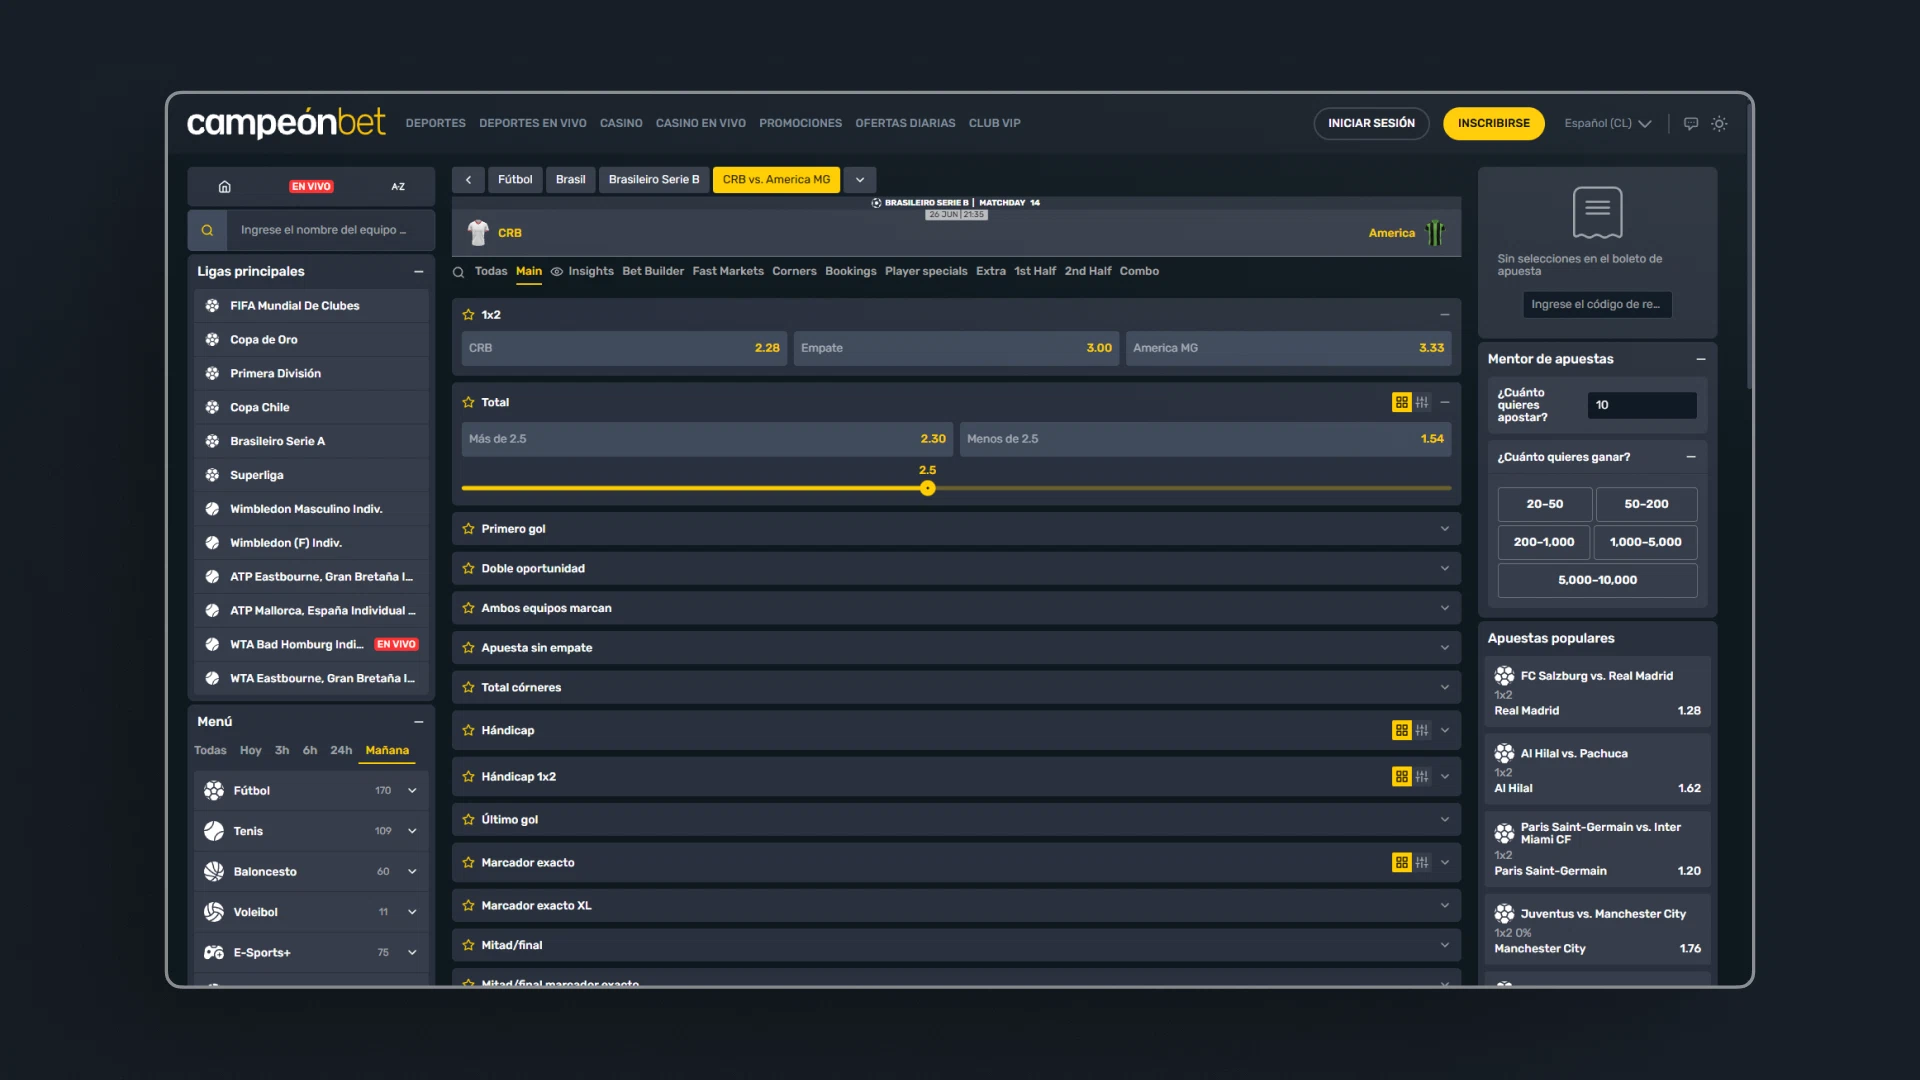Switch Total market to grid view
1920x1080 pixels.
click(1401, 402)
